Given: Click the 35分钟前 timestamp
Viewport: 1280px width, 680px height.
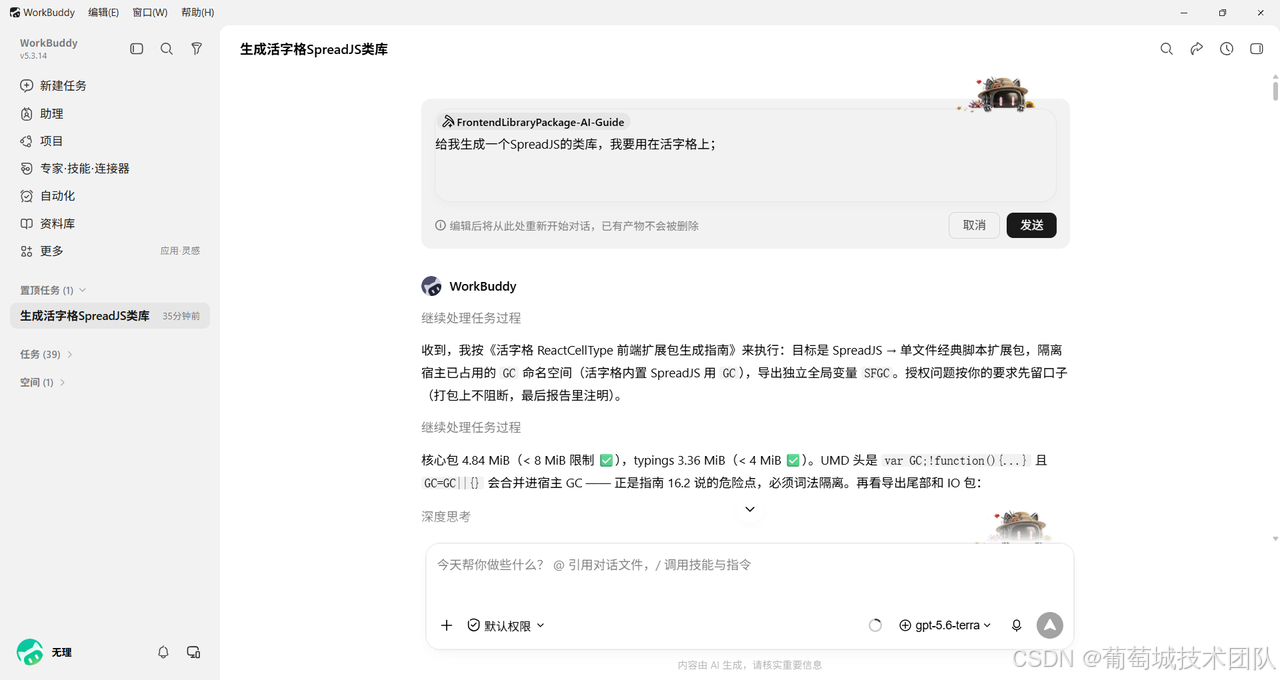Looking at the screenshot, I should click(x=181, y=316).
